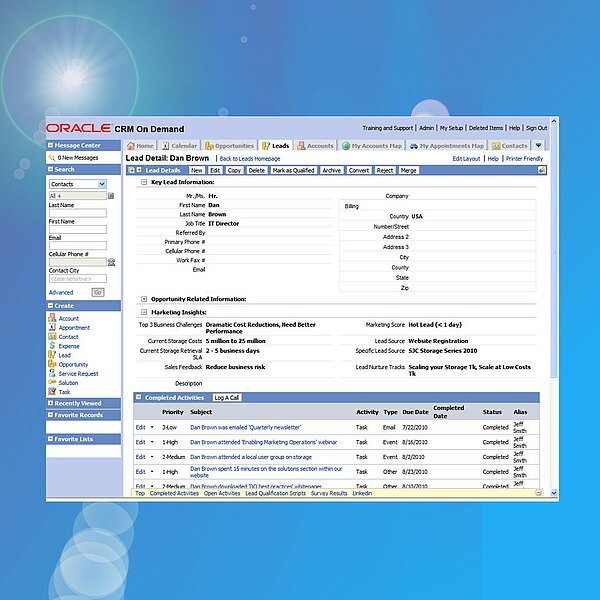Click the Appointment icon in Create panel
The height and width of the screenshot is (600, 600).
coord(50,328)
